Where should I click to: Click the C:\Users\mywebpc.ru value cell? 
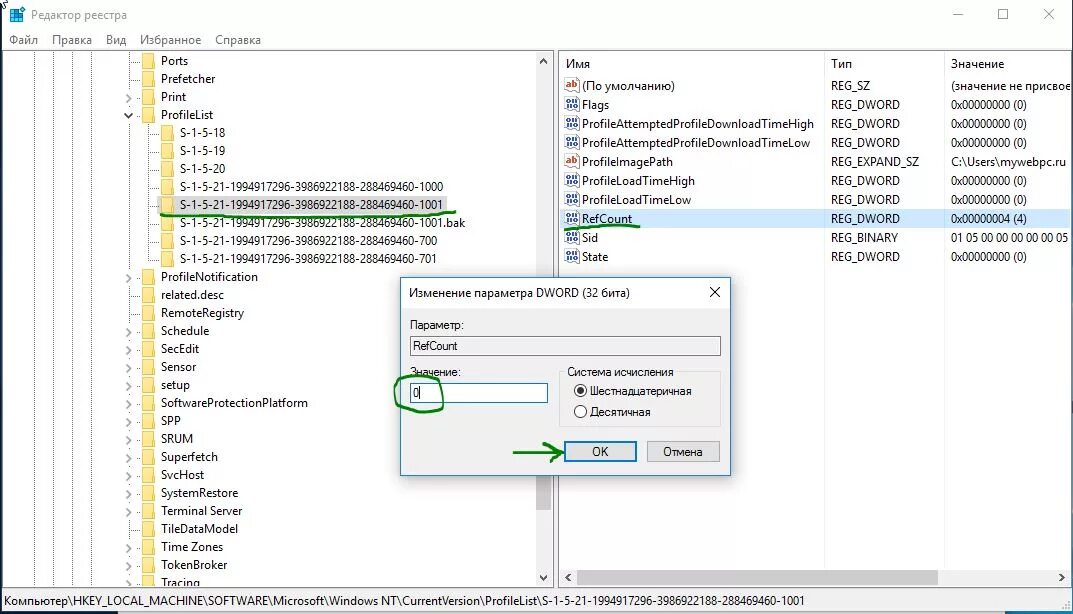pos(1008,162)
